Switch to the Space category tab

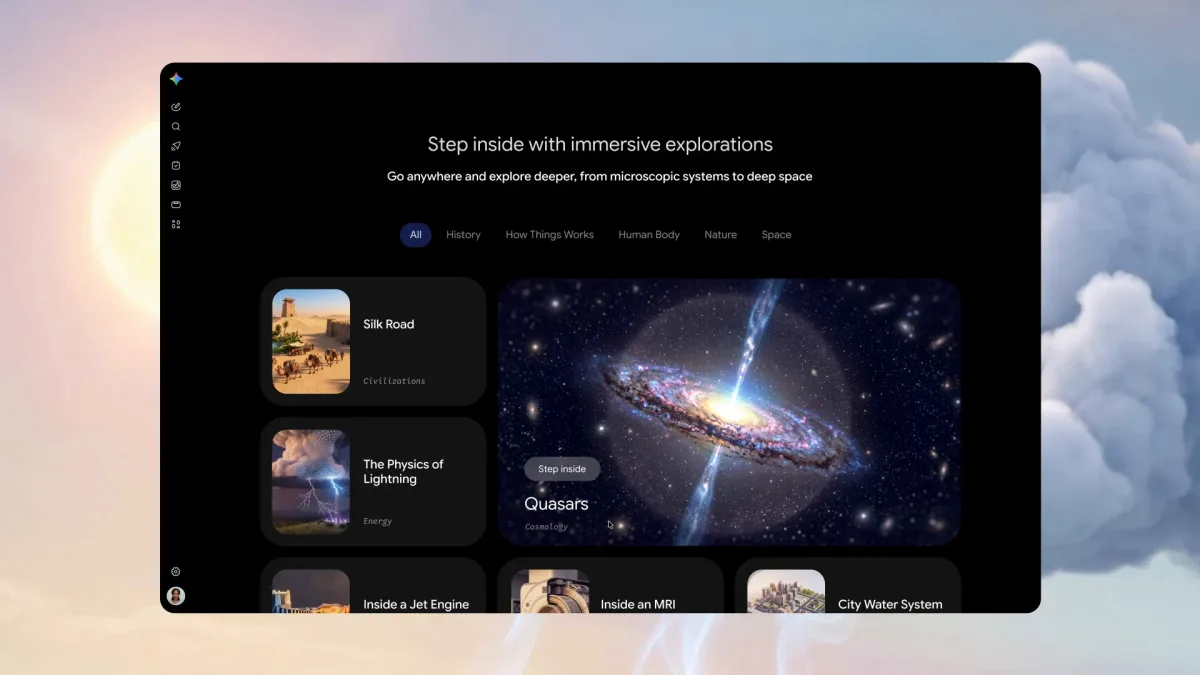click(x=776, y=235)
